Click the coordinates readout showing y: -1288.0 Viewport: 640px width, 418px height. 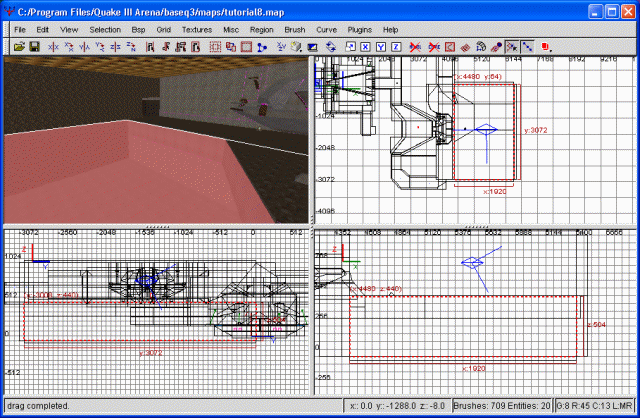[397, 406]
